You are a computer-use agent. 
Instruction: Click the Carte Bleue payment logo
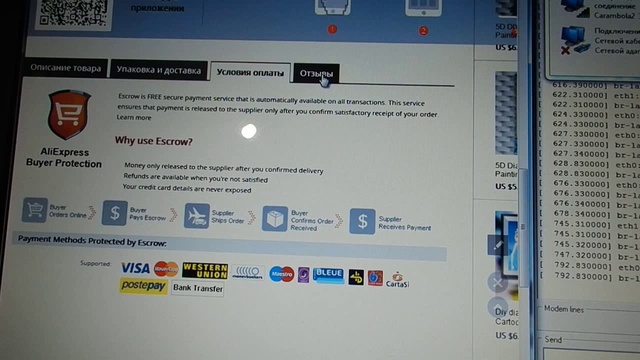(x=329, y=275)
